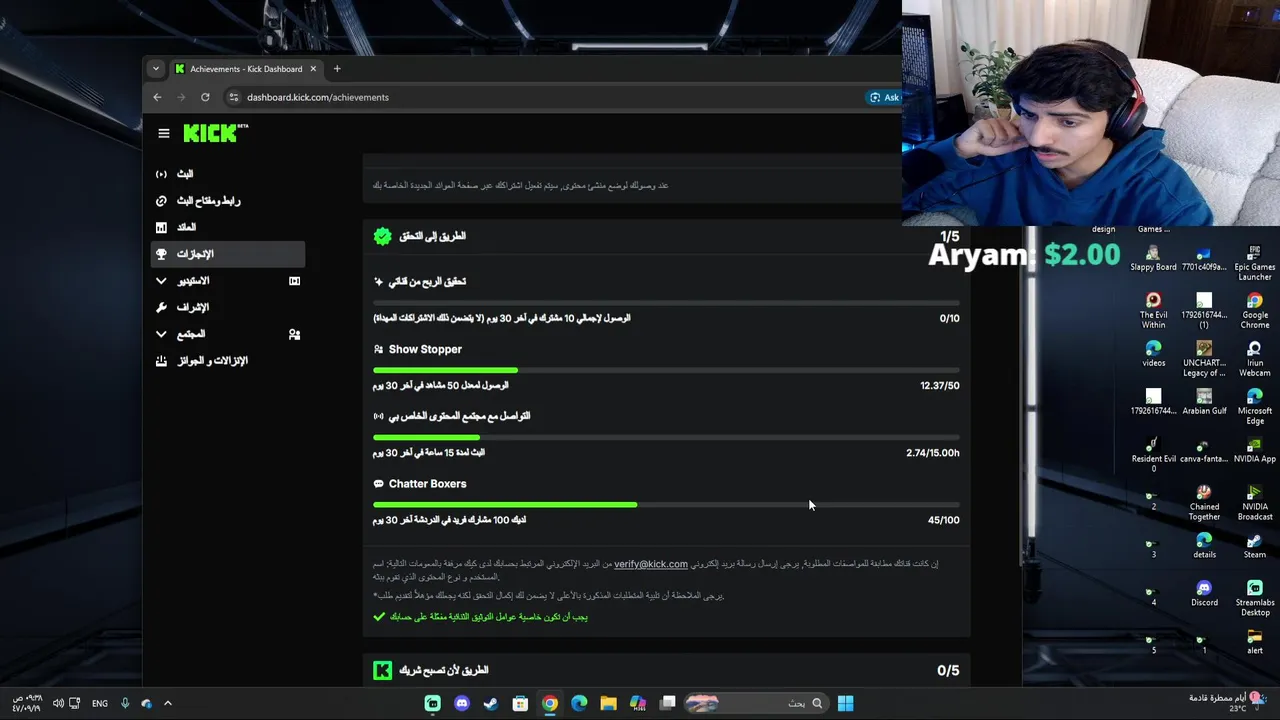The image size is (1280, 720).
Task: Close the Achievements - Kick Dashboard tab
Action: click(x=313, y=69)
